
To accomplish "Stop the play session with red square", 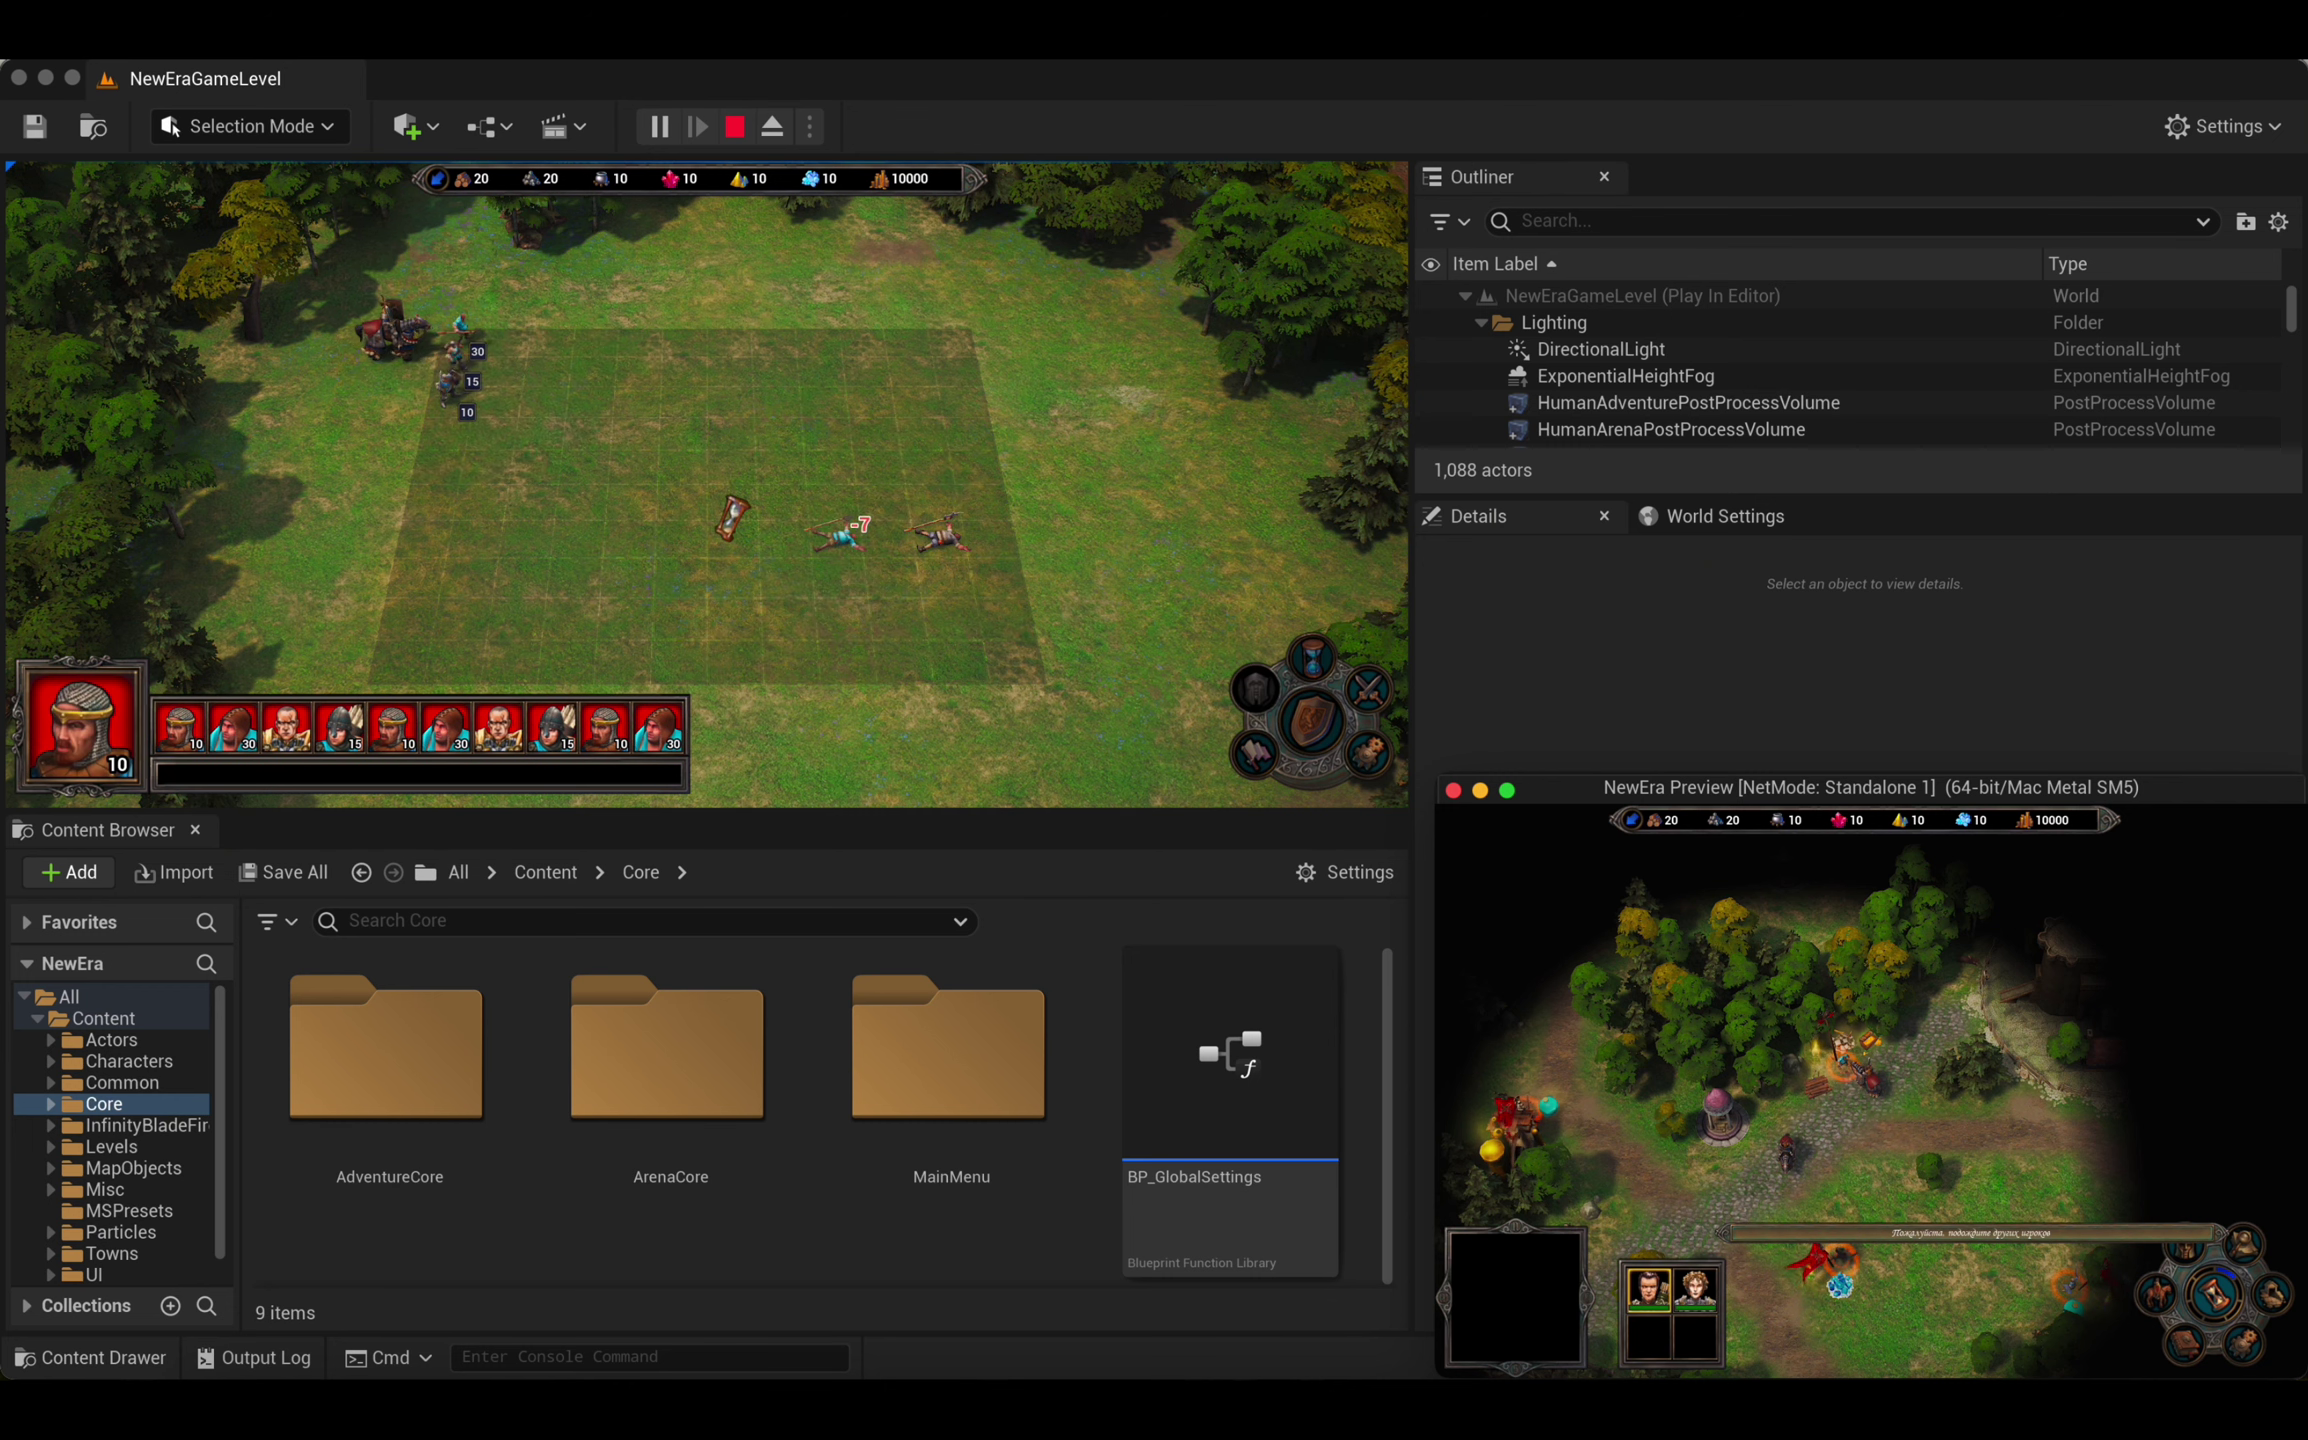I will coord(735,127).
